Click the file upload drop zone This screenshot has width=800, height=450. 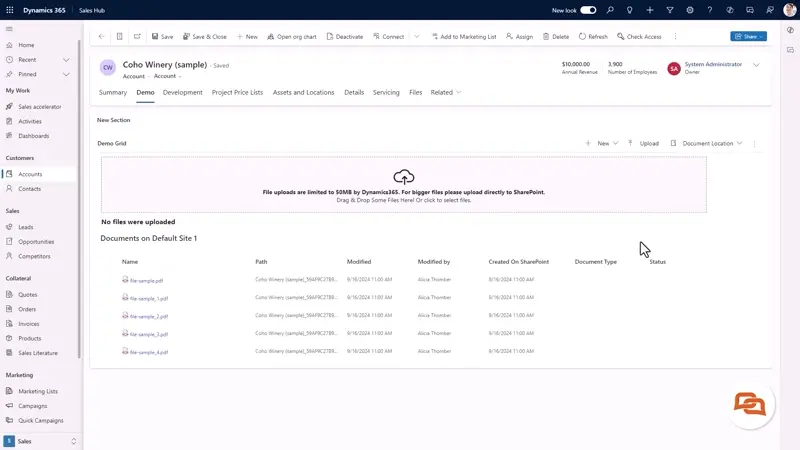(404, 185)
